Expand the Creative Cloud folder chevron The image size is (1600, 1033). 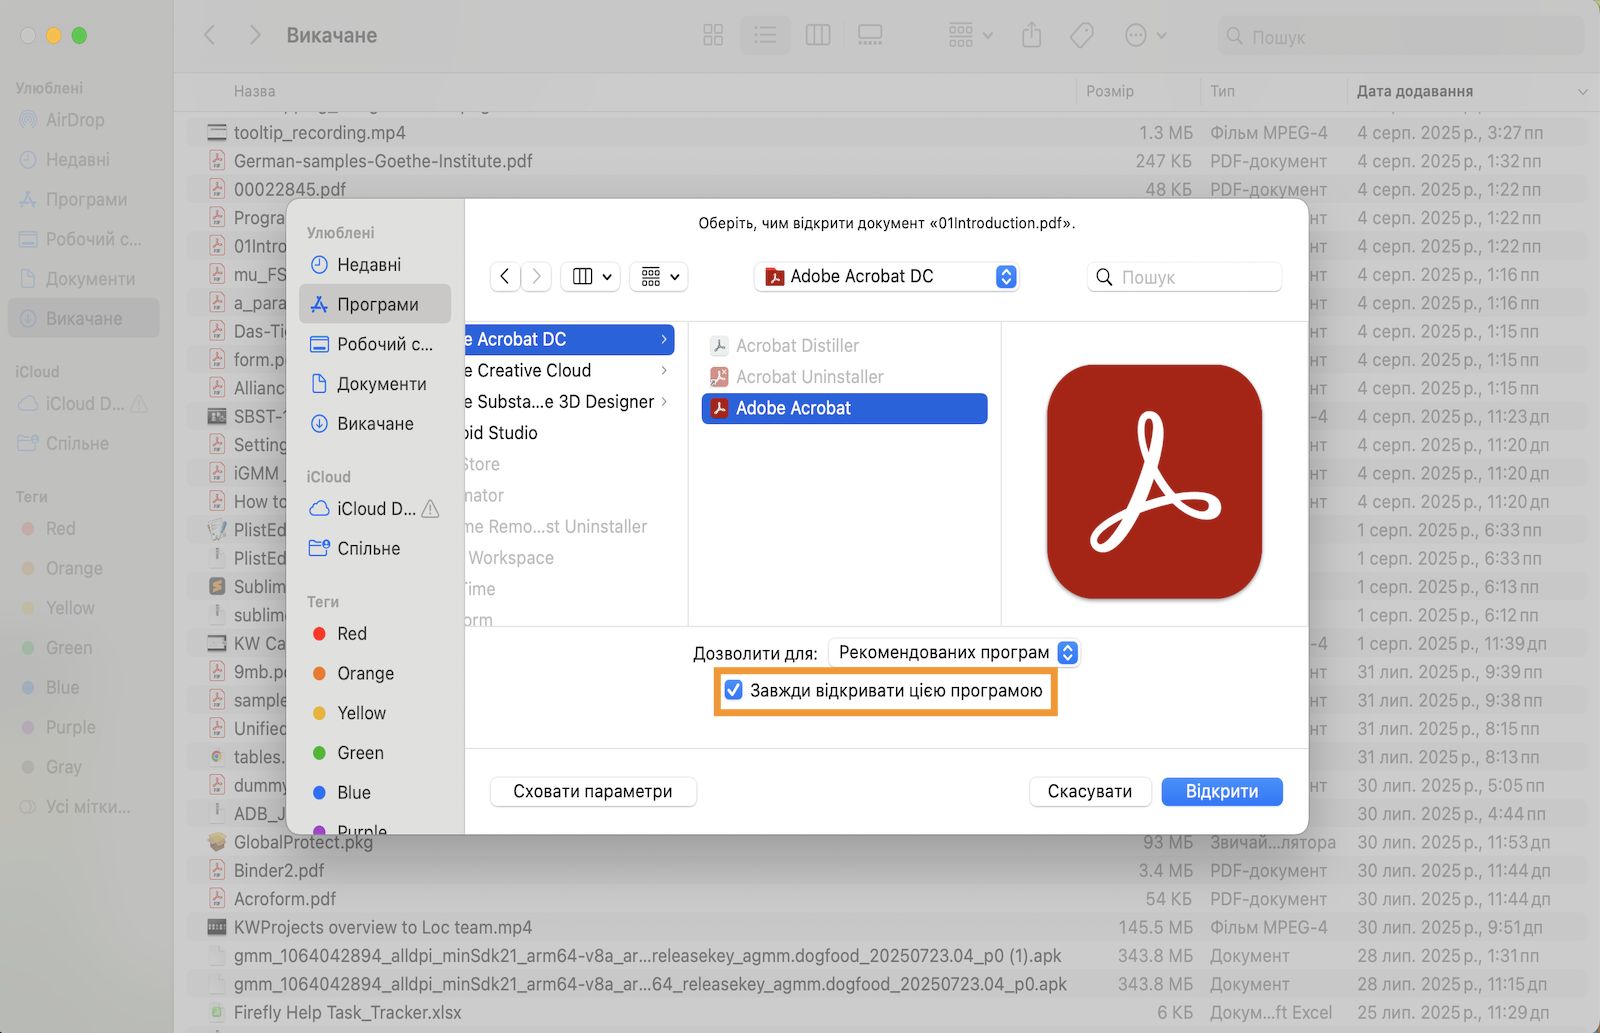click(664, 371)
